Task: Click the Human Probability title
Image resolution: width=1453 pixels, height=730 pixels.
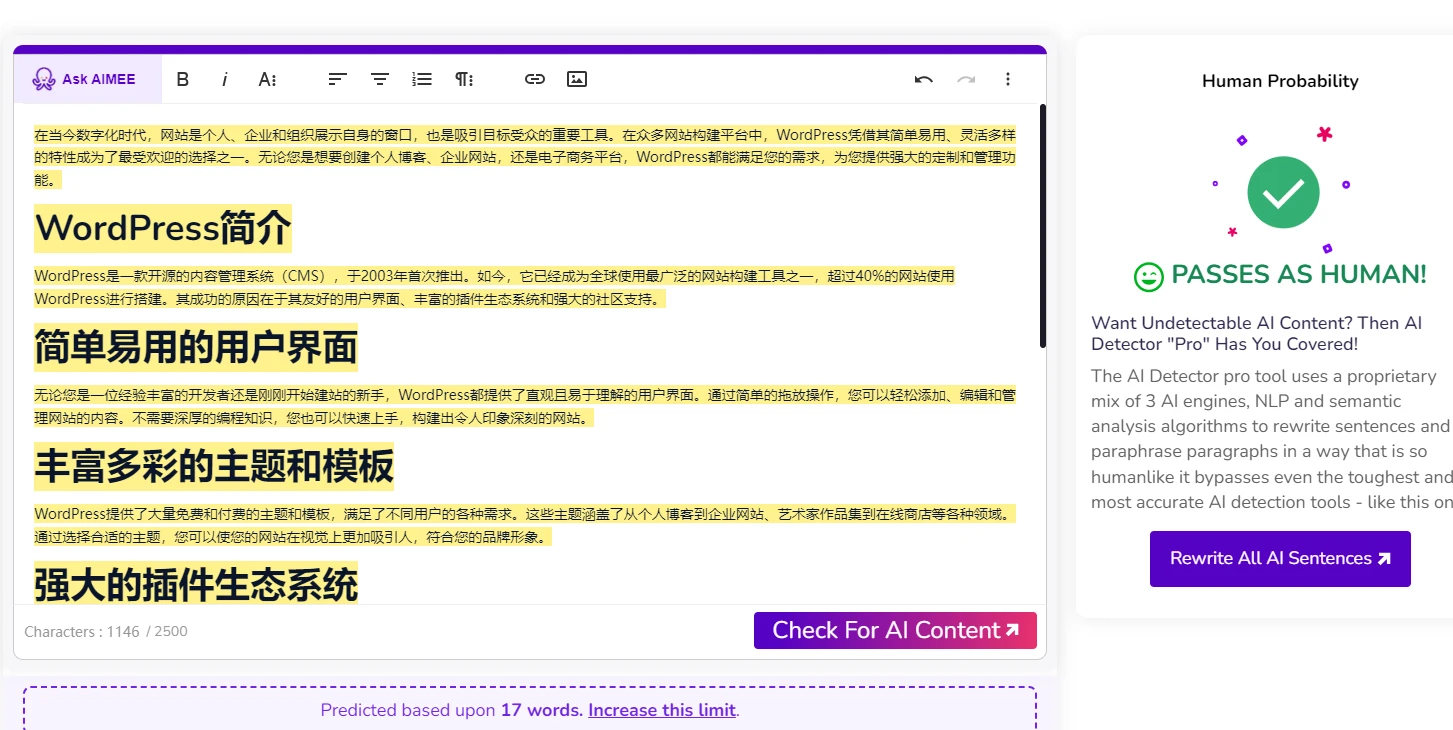Action: tap(1280, 81)
